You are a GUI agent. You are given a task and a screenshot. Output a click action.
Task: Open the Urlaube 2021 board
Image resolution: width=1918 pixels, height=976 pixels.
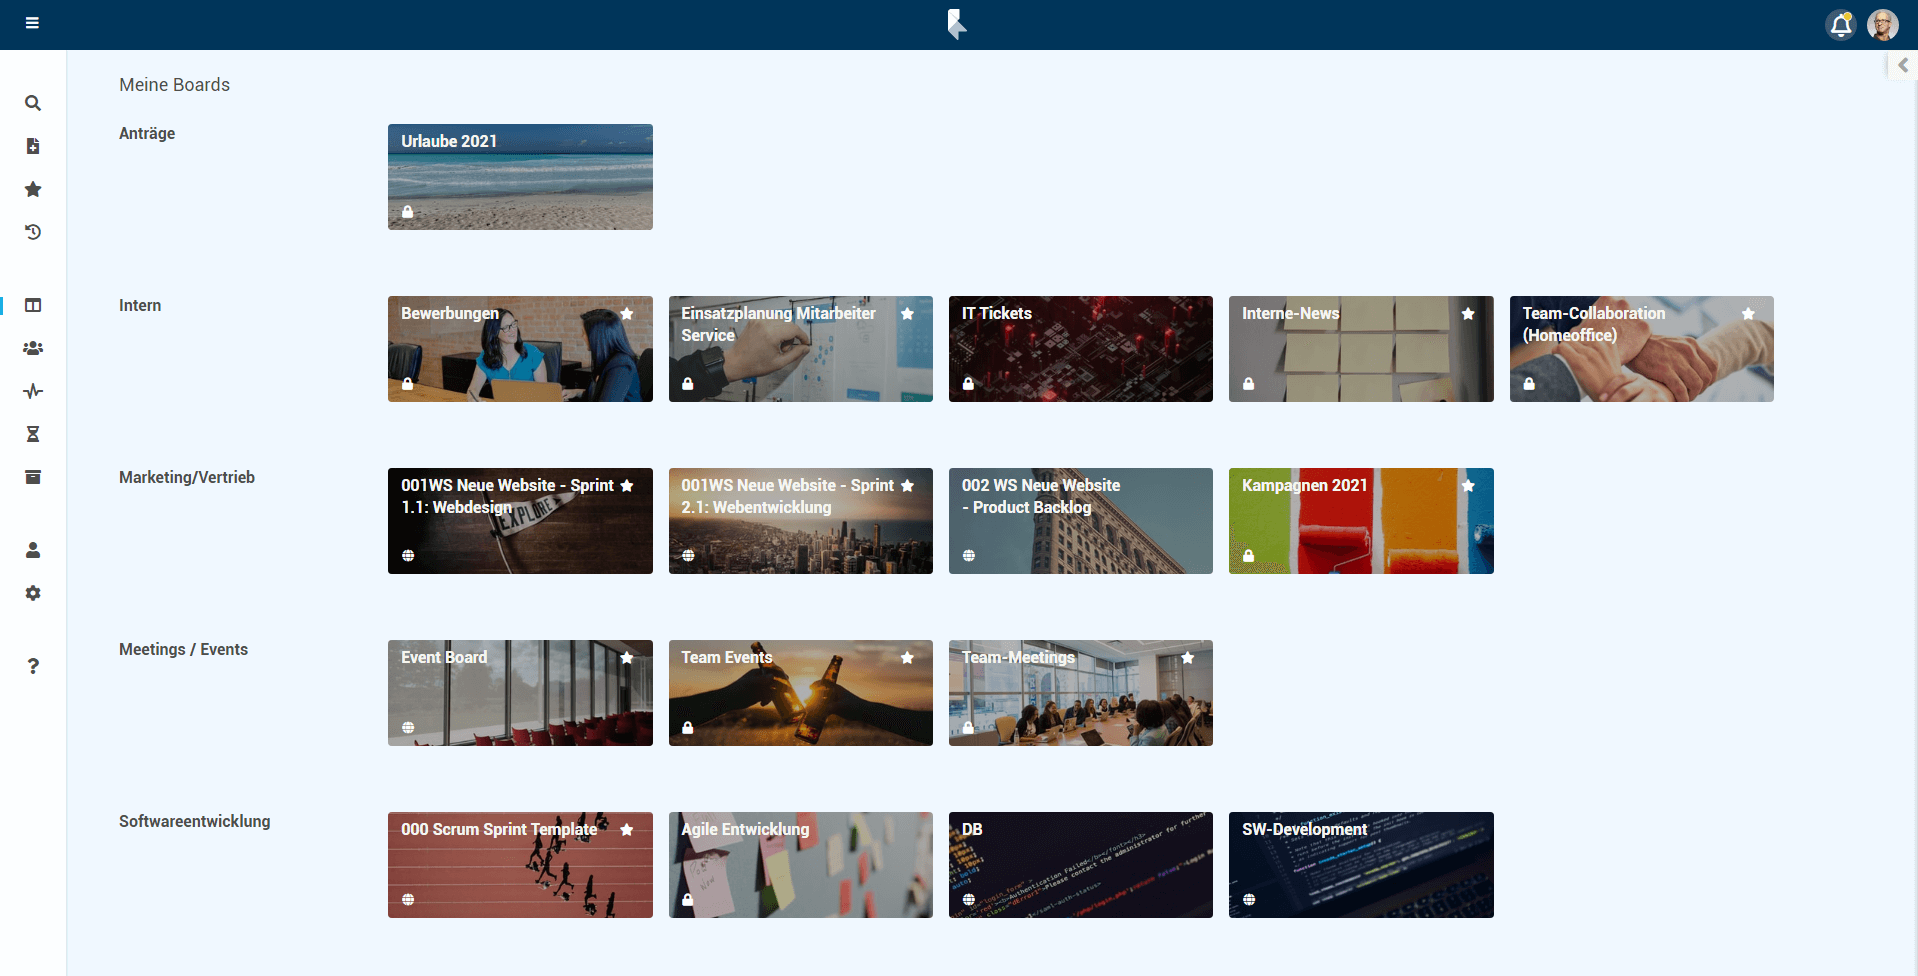520,178
